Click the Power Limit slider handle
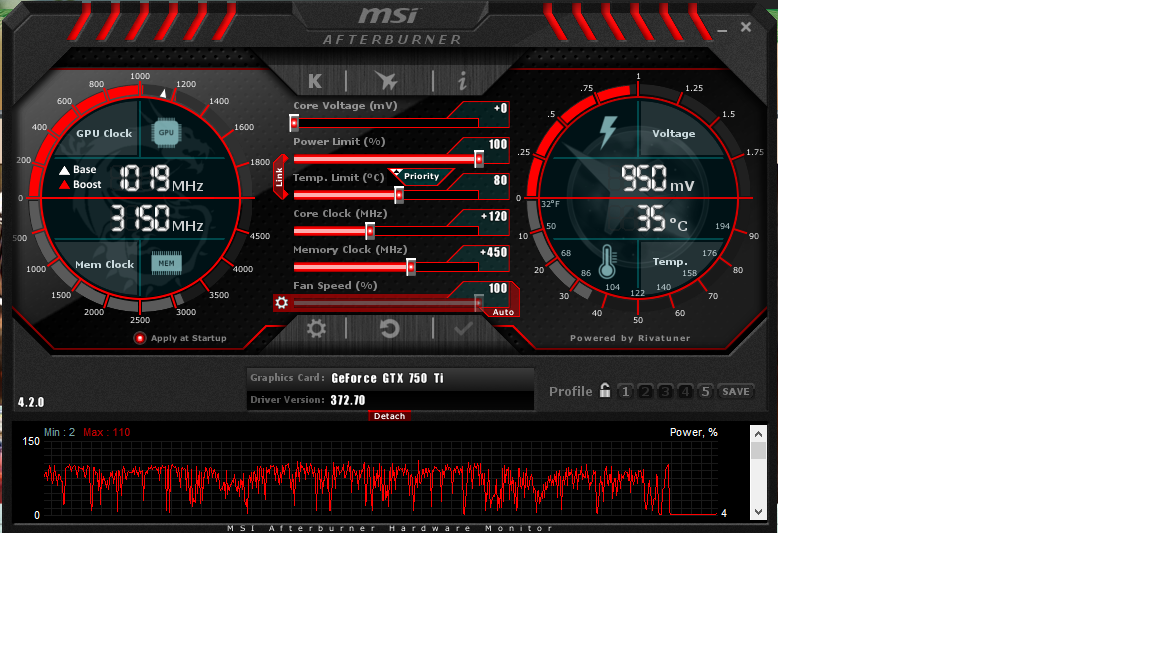The image size is (1152, 648). pyautogui.click(x=479, y=159)
